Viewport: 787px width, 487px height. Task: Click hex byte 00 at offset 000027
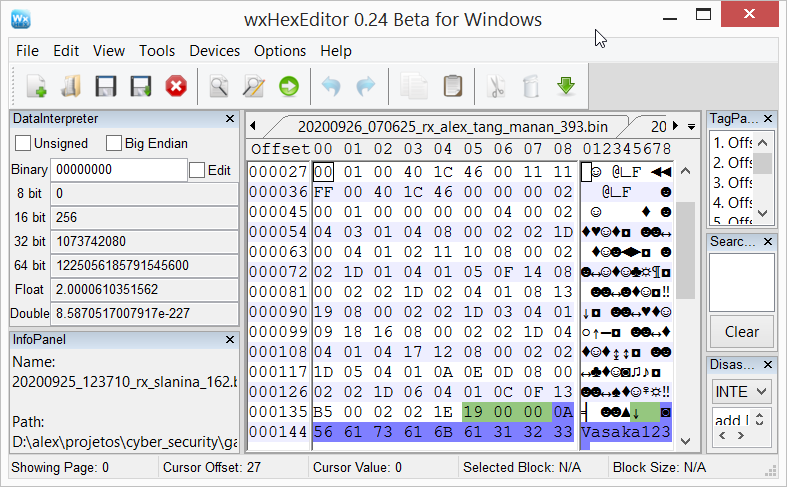pos(323,172)
